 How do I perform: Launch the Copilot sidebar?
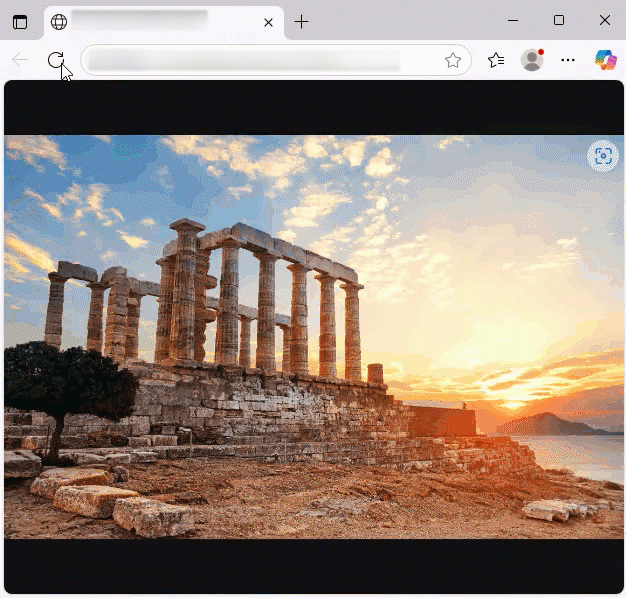606,60
